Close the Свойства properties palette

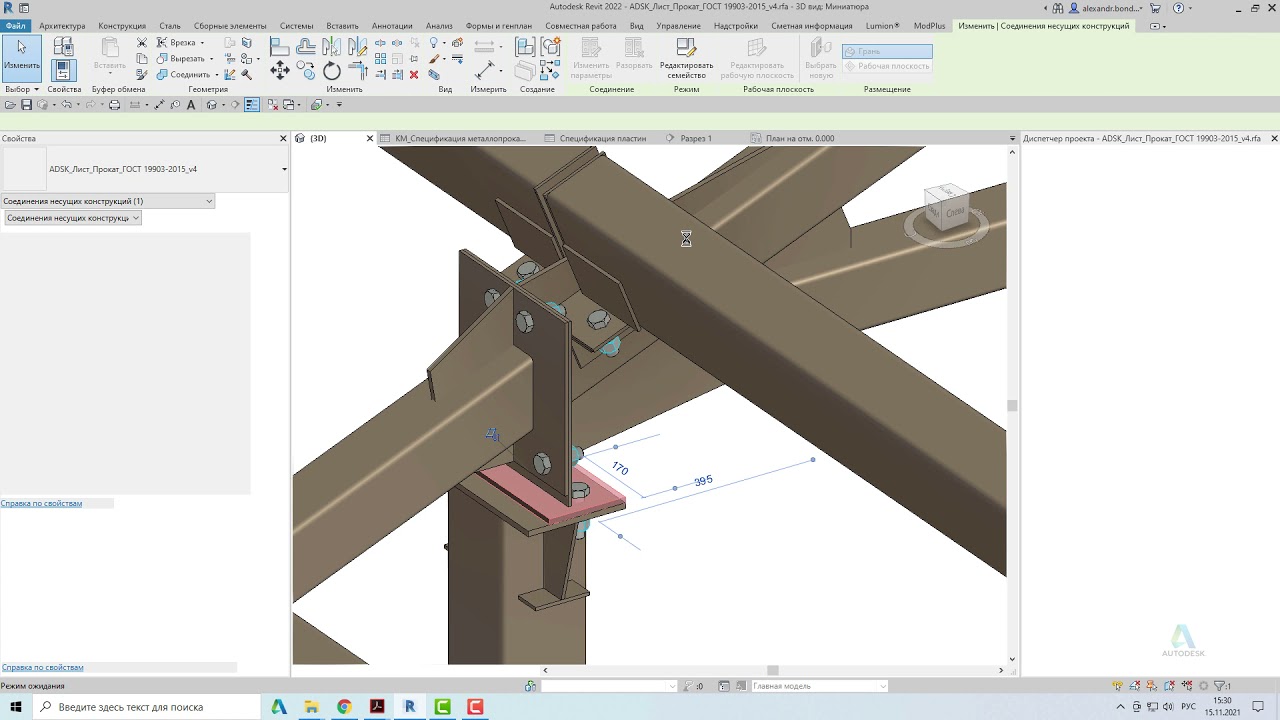(x=283, y=138)
